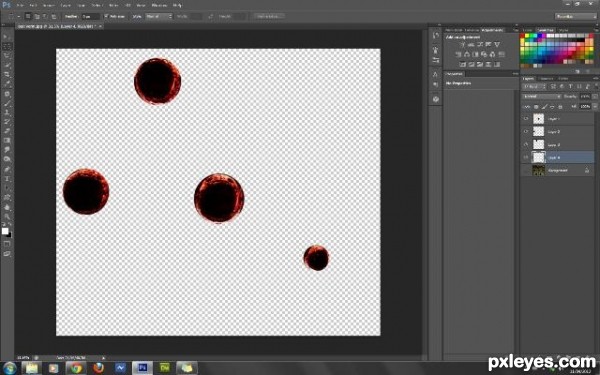Open the layer filter Kind dropdown
This screenshot has height=375, width=600.
coord(533,87)
